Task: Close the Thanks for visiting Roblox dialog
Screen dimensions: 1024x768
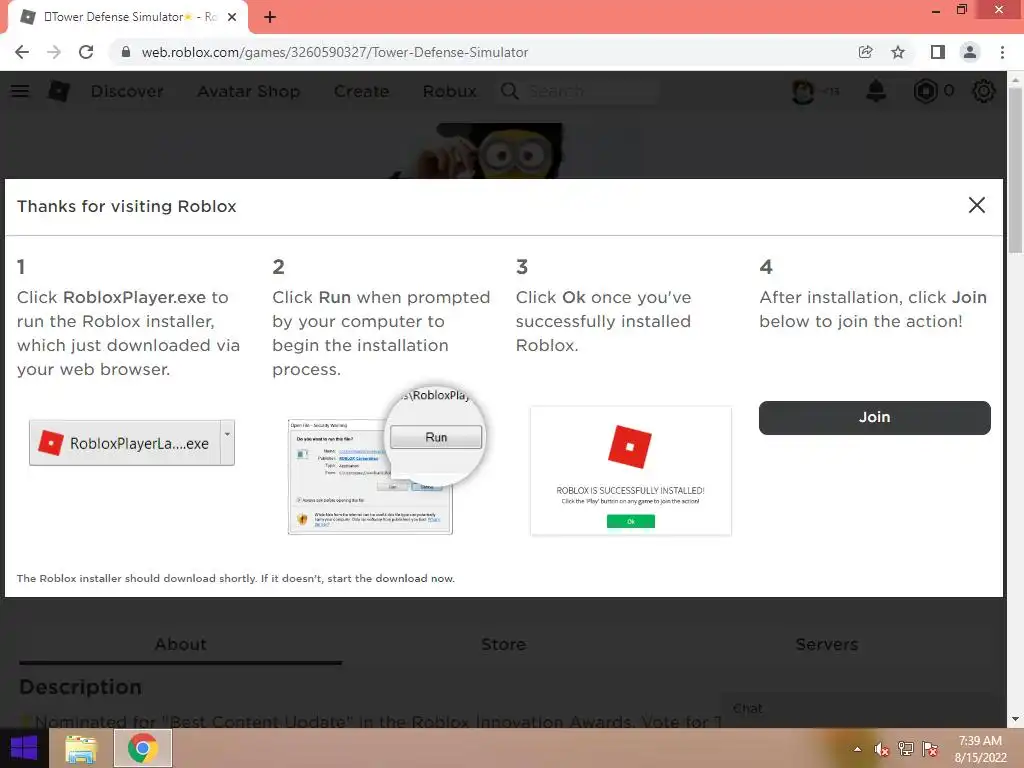Action: (976, 205)
